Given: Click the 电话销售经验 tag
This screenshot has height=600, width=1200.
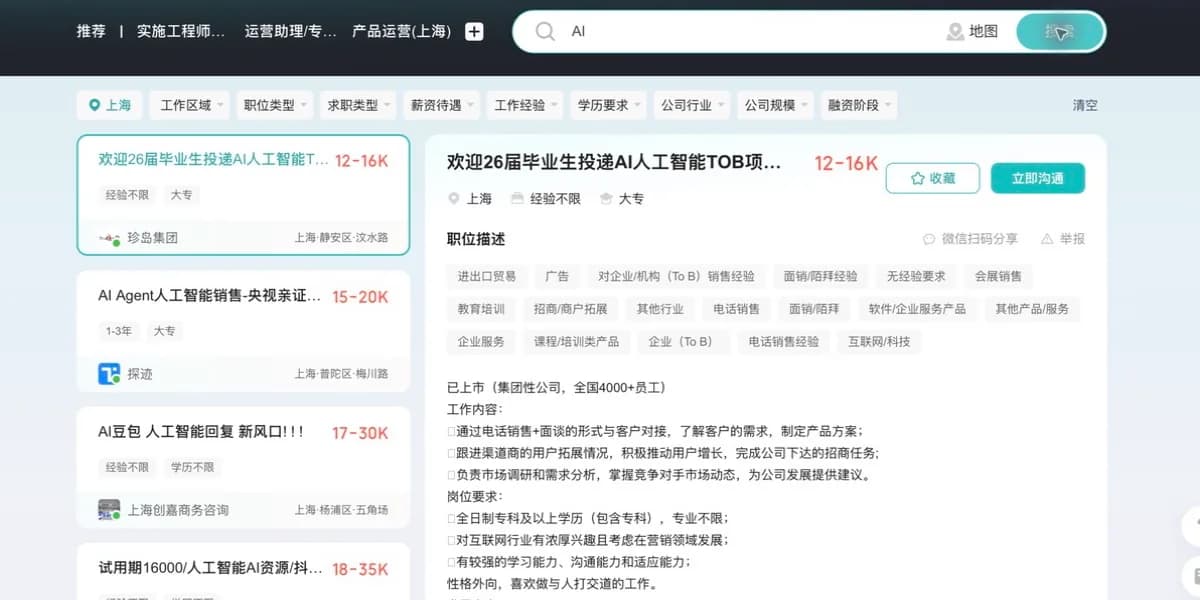Looking at the screenshot, I should click(784, 341).
